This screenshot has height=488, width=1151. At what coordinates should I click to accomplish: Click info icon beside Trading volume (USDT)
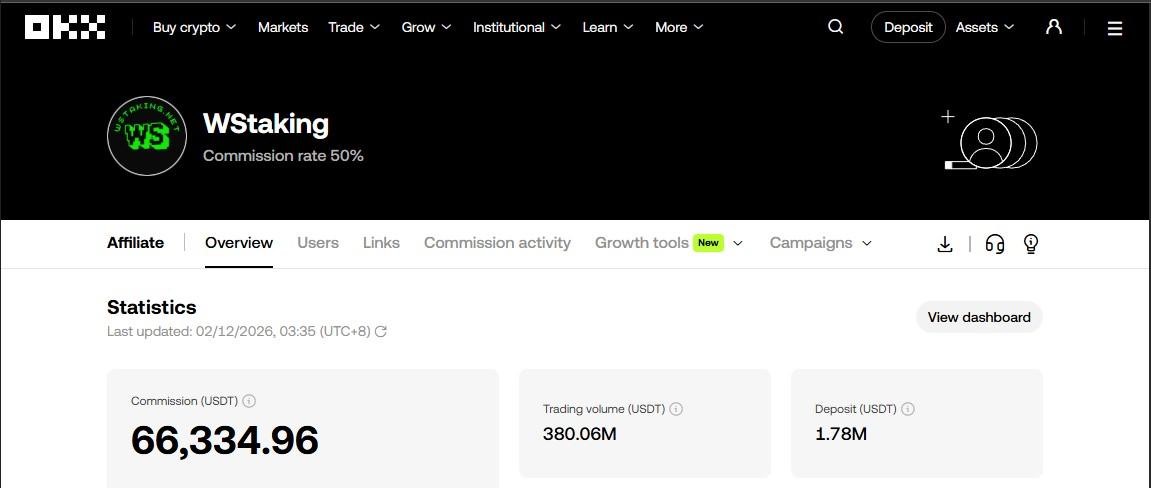pos(676,409)
